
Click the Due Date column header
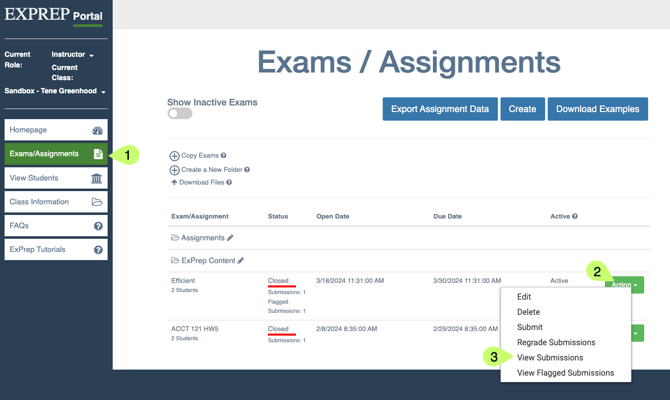[x=447, y=217]
